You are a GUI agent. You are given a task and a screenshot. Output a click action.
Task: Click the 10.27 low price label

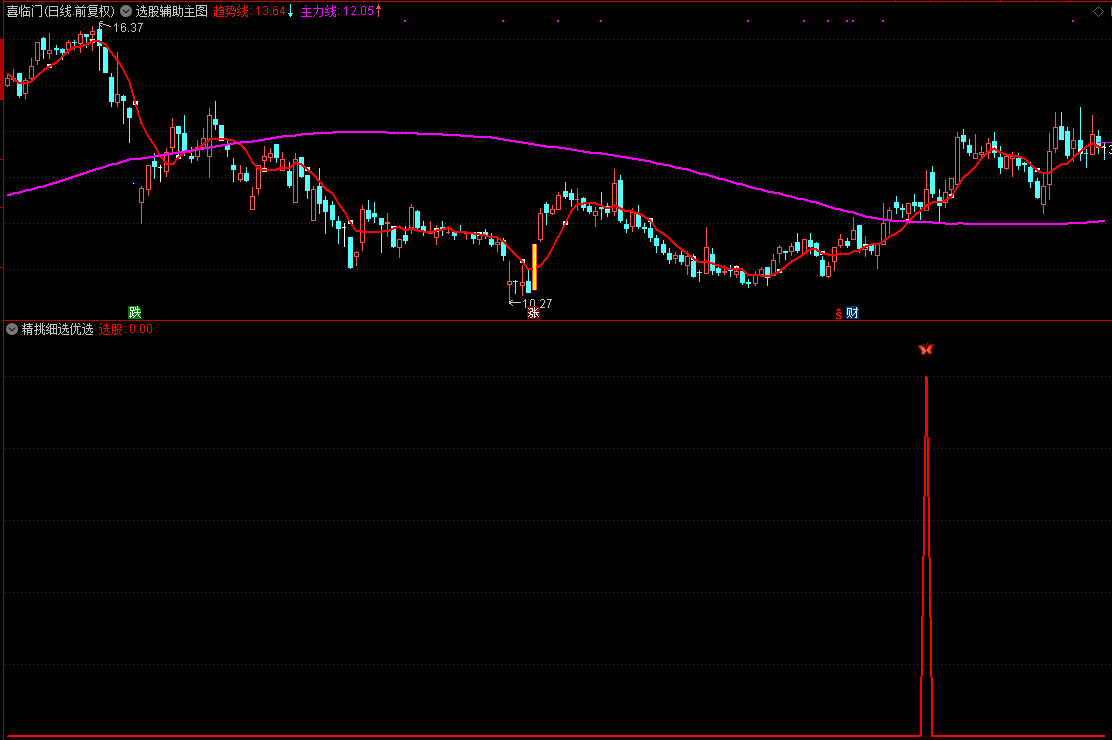coord(537,303)
